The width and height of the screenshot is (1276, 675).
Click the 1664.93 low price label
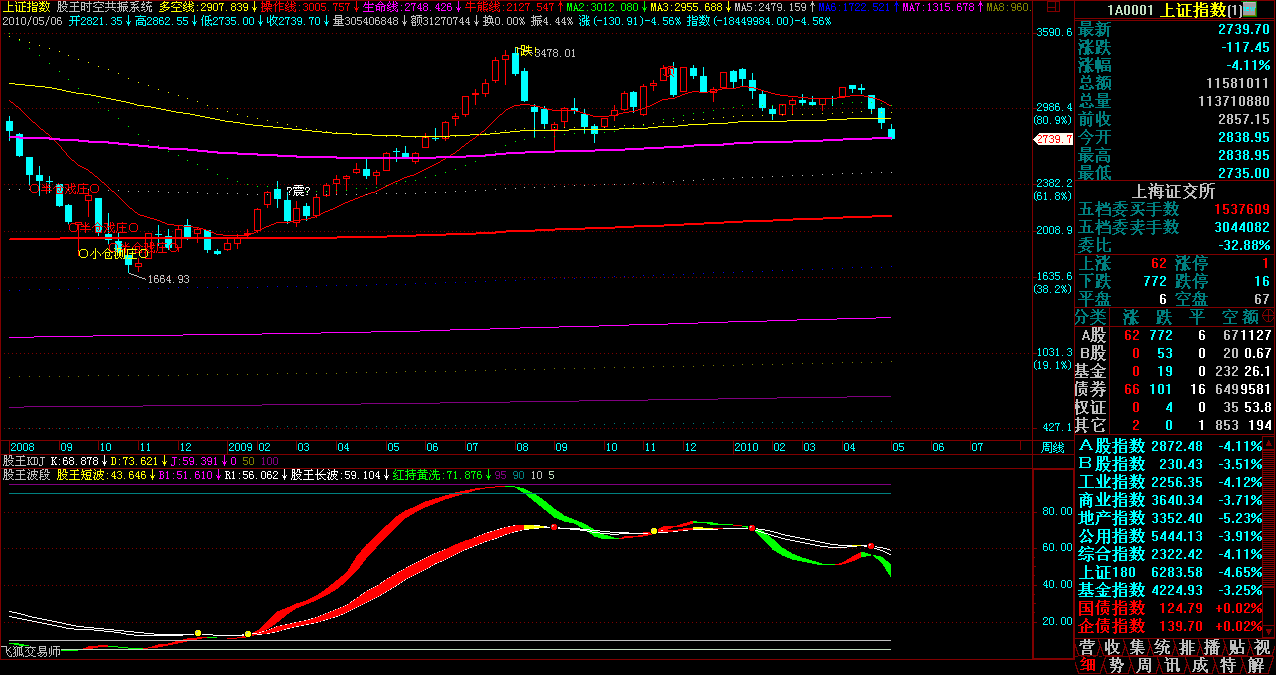tap(168, 279)
